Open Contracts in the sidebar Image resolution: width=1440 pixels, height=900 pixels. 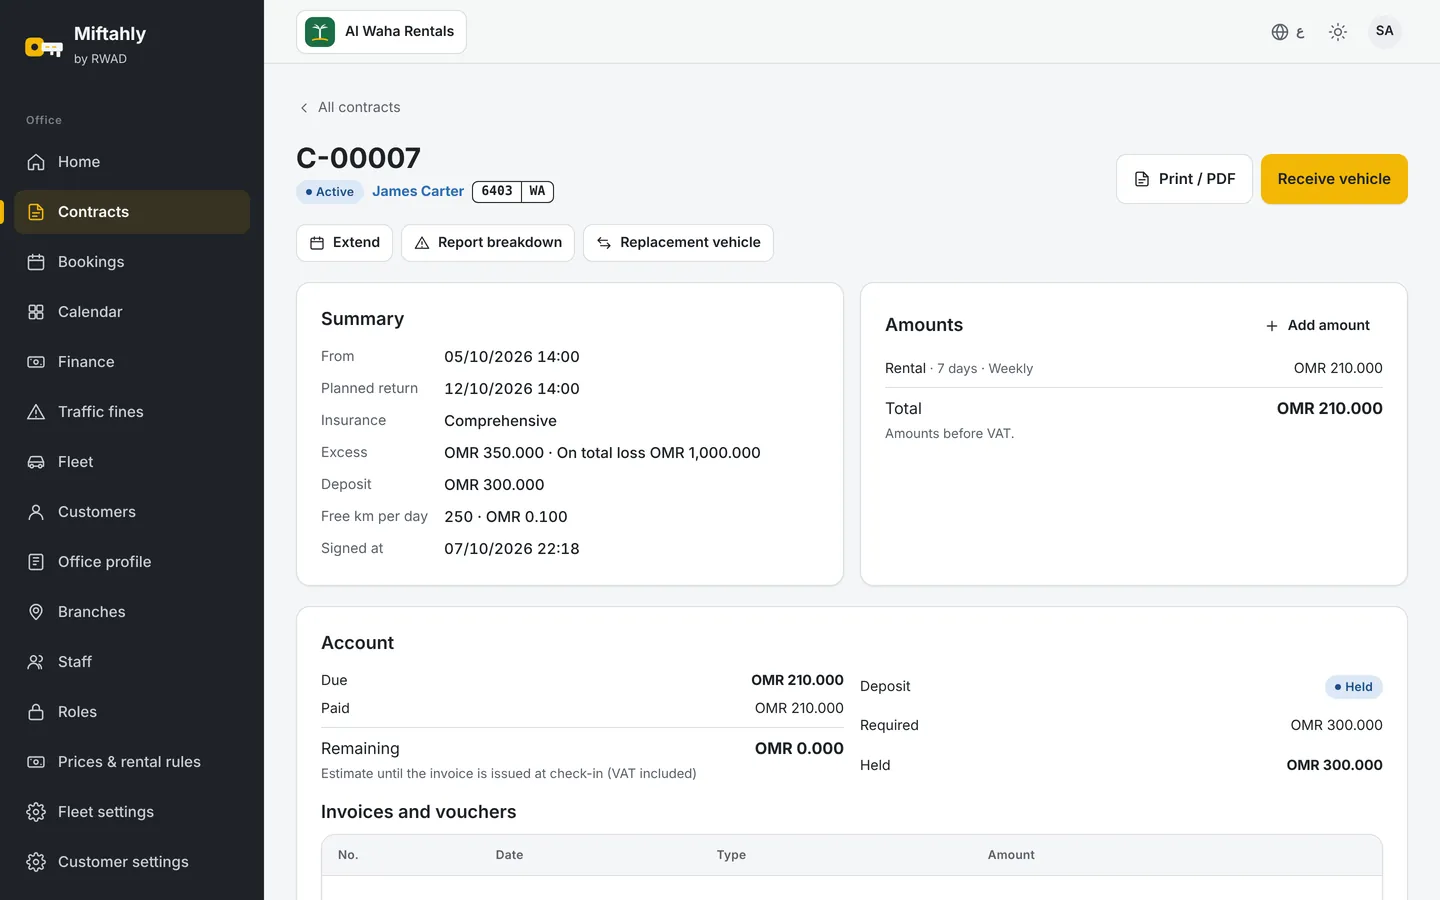(132, 212)
